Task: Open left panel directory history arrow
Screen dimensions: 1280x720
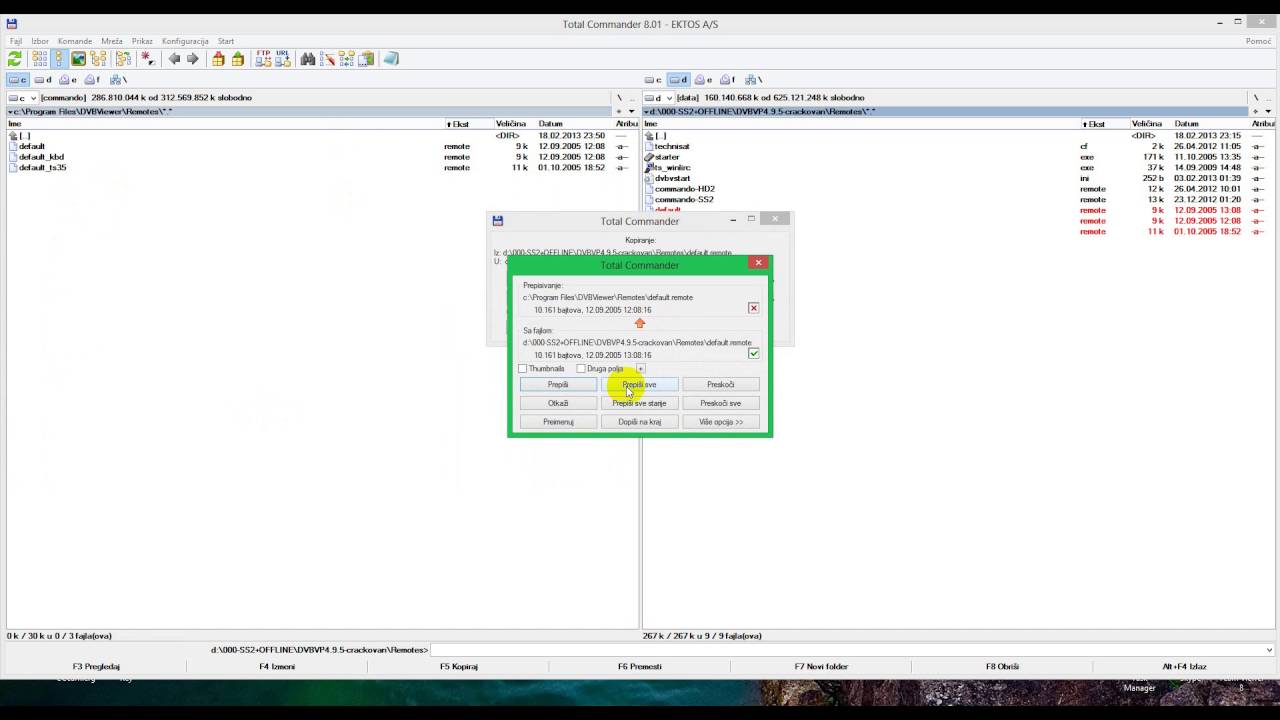Action: pos(631,112)
